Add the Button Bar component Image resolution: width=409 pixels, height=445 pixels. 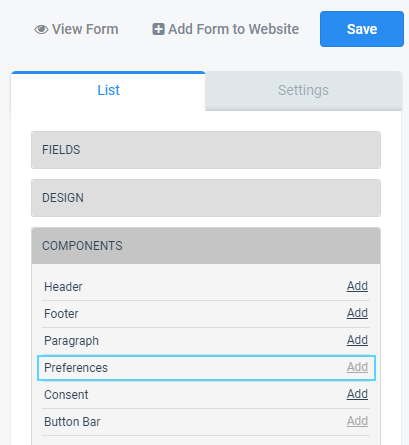(357, 421)
